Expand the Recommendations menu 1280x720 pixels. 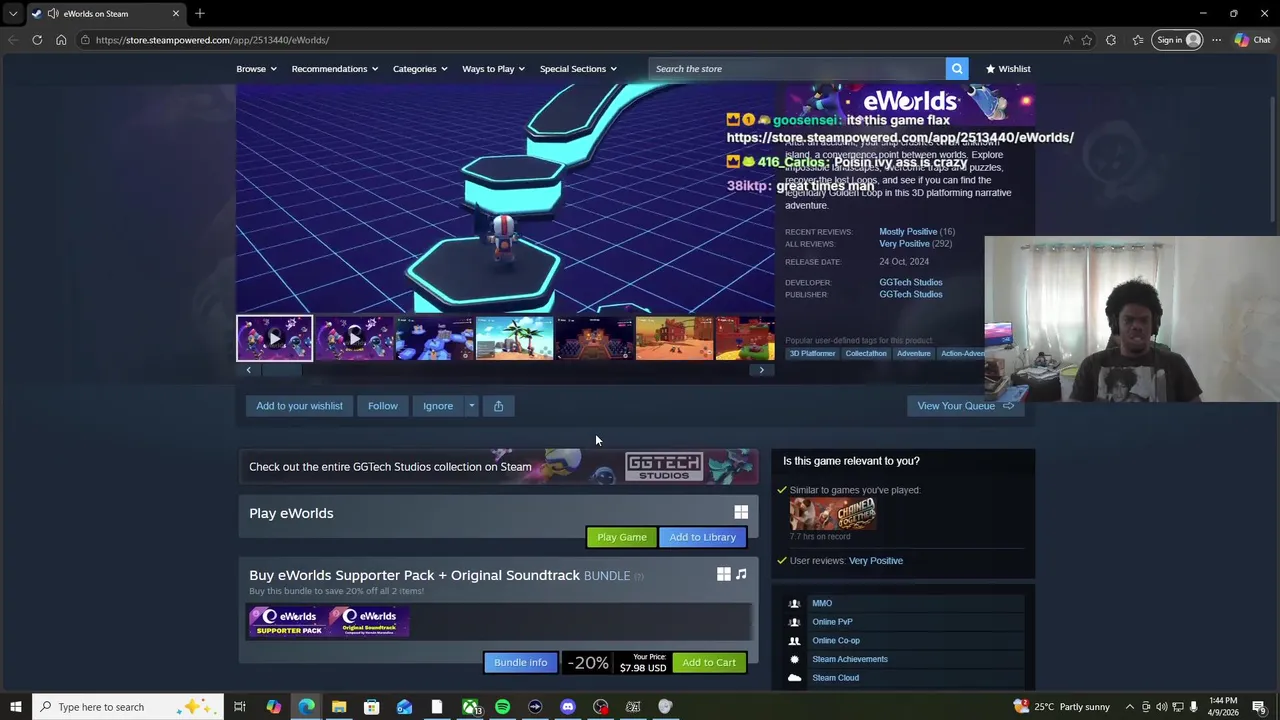[x=335, y=69]
